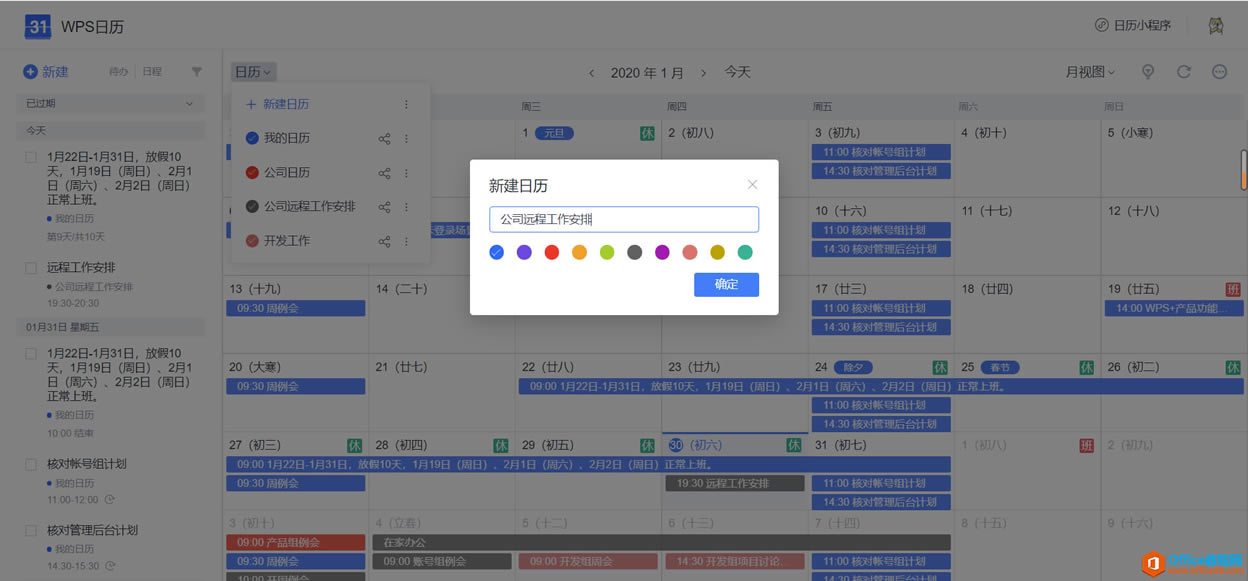Screen dimensions: 1248x581
Task: Click the calendar name input field
Action: pyautogui.click(x=624, y=219)
